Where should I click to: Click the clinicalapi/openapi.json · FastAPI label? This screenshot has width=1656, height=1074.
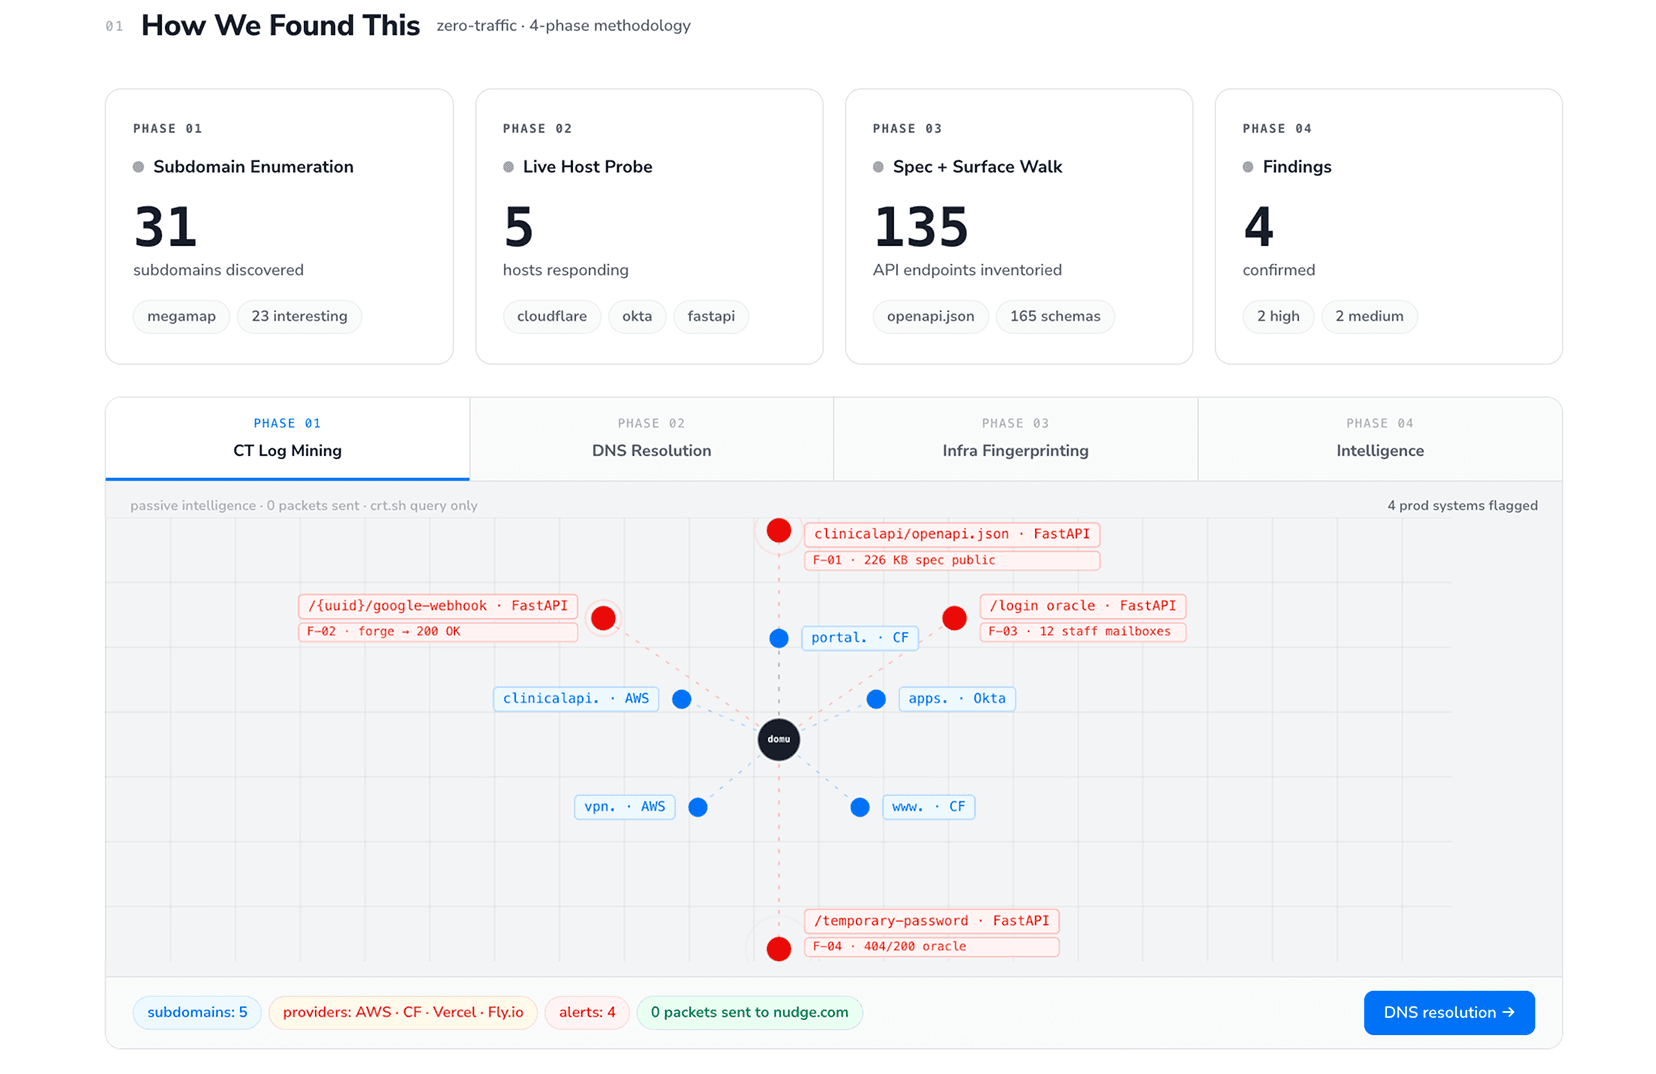952,534
